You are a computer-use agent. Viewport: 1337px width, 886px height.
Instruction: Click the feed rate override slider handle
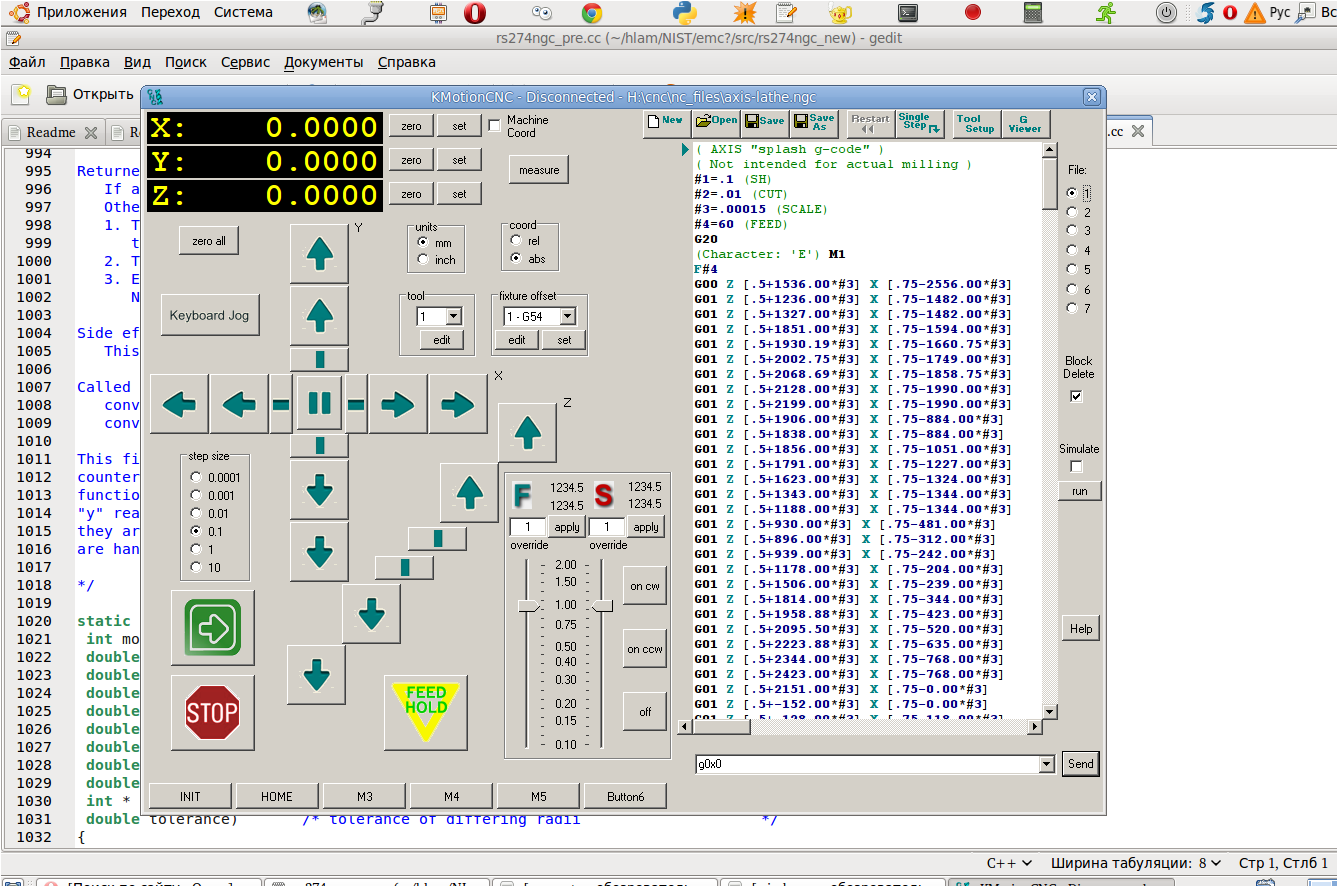pos(528,606)
